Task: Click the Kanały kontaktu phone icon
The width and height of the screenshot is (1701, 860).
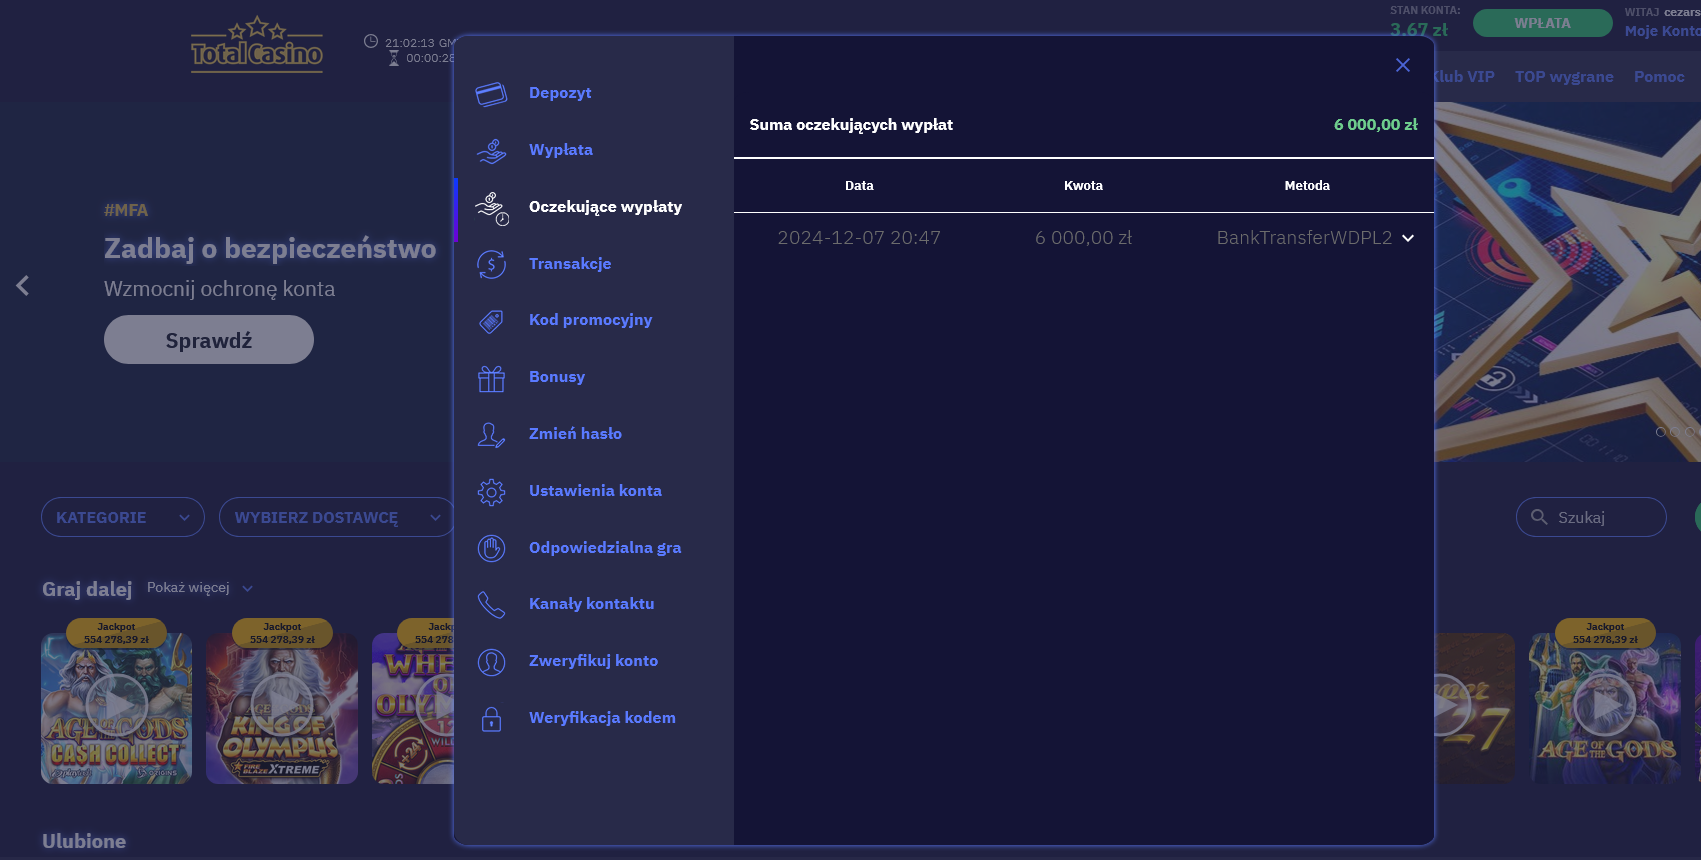Action: [491, 605]
